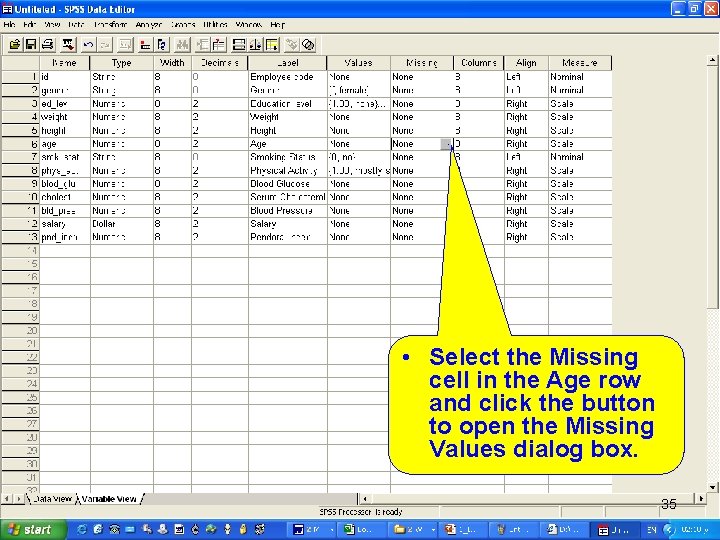Click the Measure column header
The width and height of the screenshot is (720, 540).
pos(580,63)
